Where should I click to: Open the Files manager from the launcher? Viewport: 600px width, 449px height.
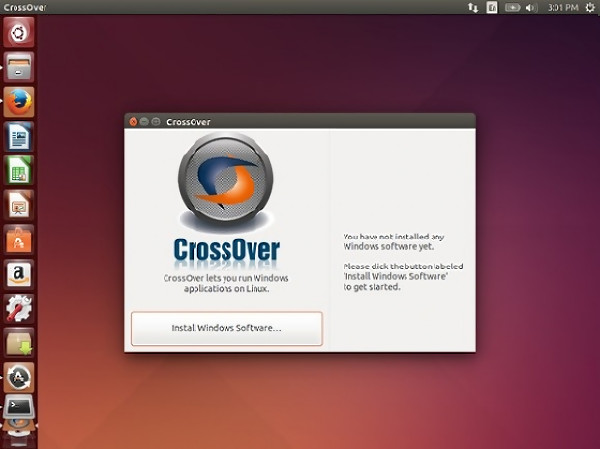(x=18, y=67)
